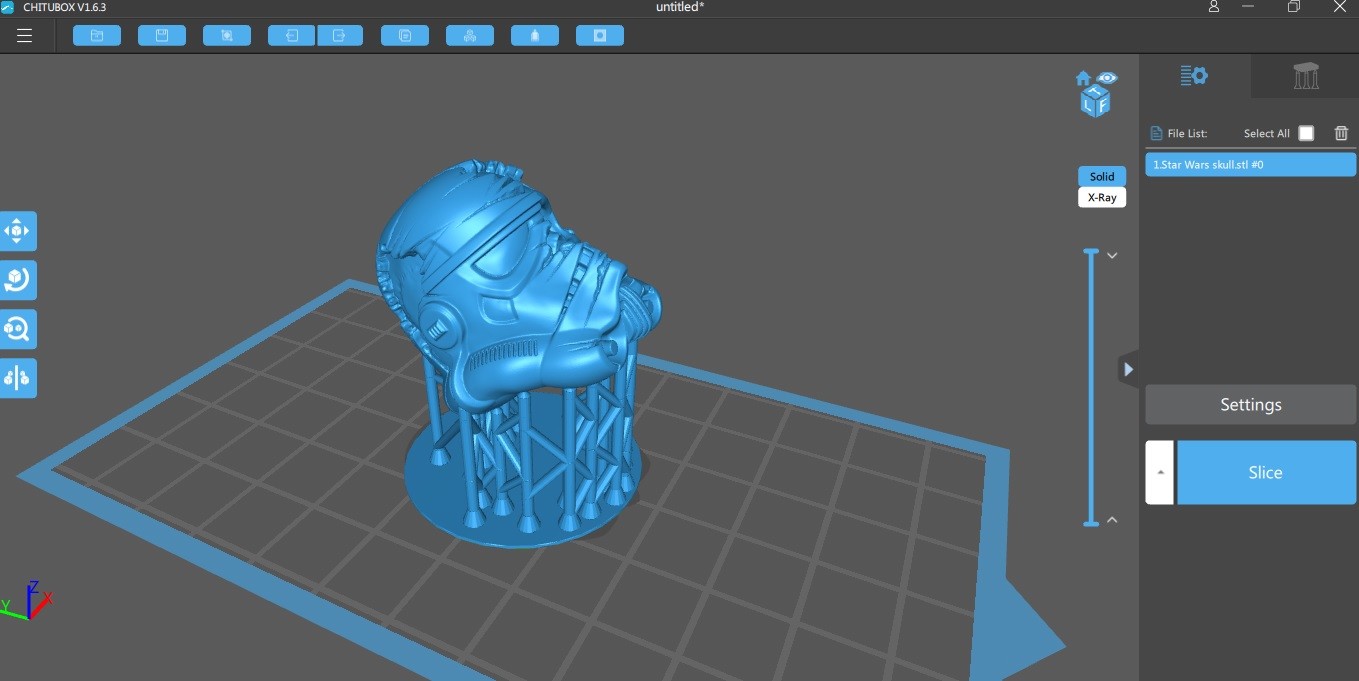Click the top face of view cube
Image resolution: width=1359 pixels, height=681 pixels.
(1095, 92)
